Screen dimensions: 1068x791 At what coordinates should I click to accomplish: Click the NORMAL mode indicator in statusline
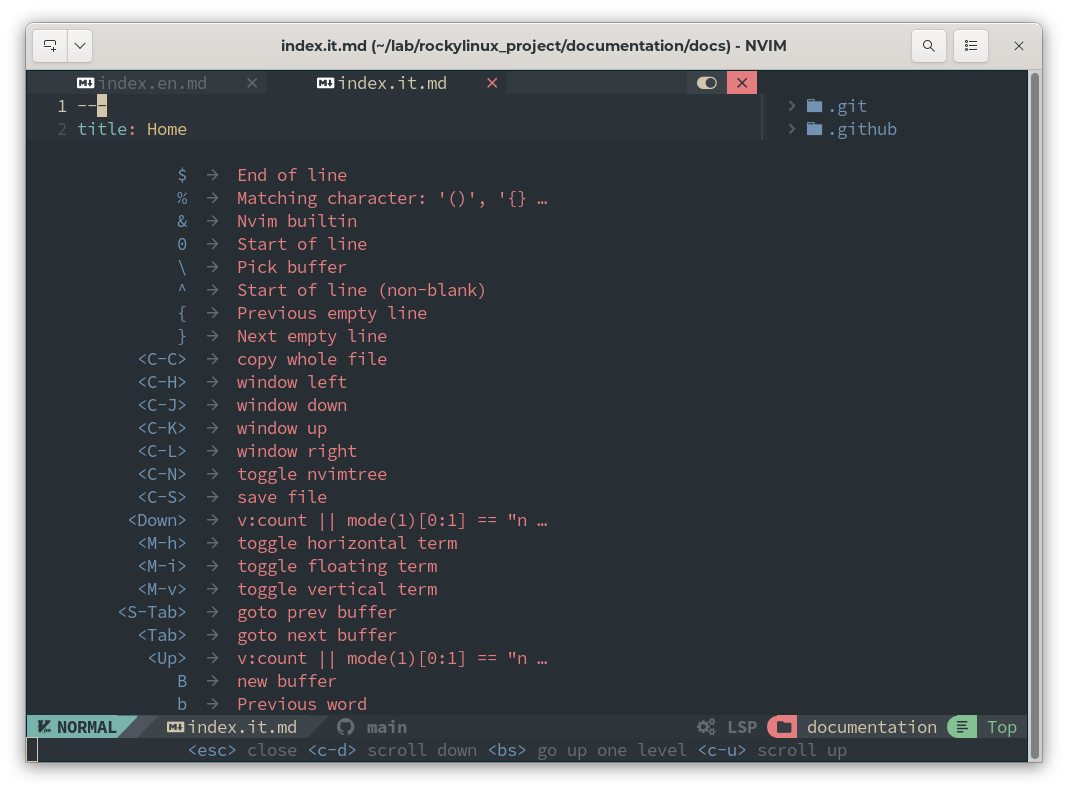(x=76, y=727)
